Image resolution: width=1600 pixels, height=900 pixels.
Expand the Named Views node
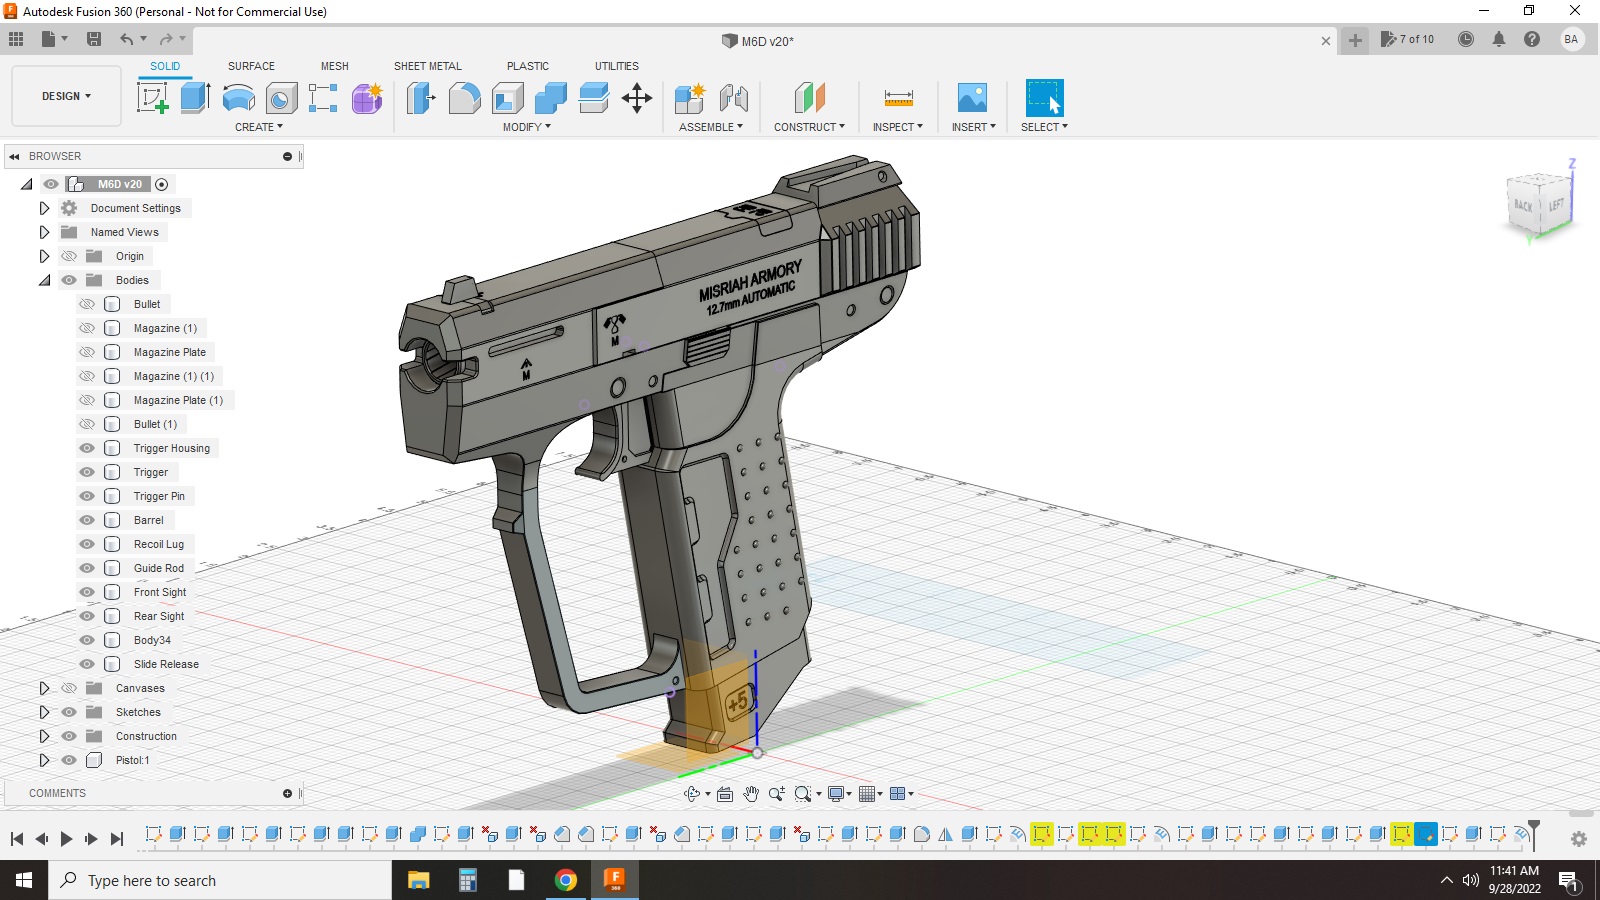(x=44, y=232)
